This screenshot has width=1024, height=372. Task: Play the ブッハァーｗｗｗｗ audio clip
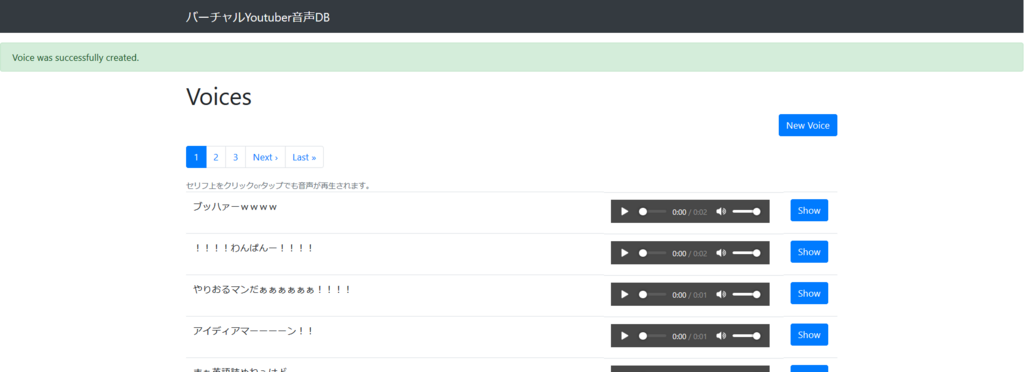624,211
